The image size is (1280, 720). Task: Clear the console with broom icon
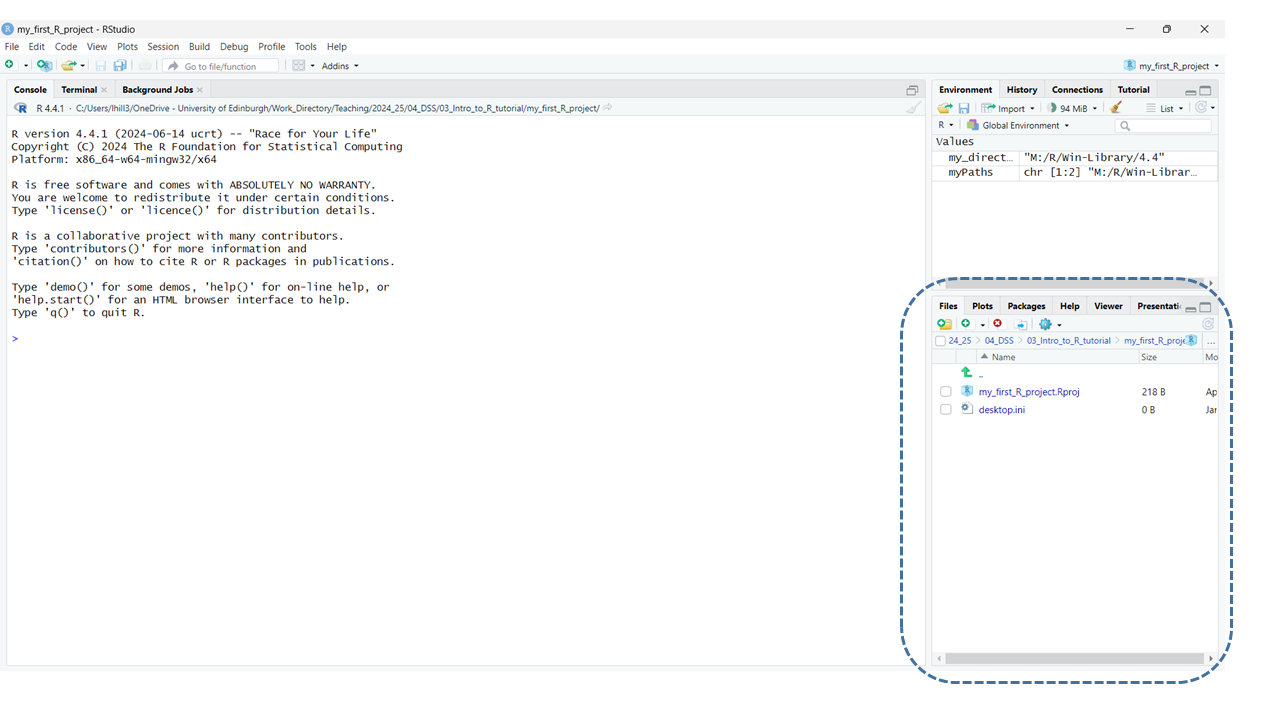point(913,108)
